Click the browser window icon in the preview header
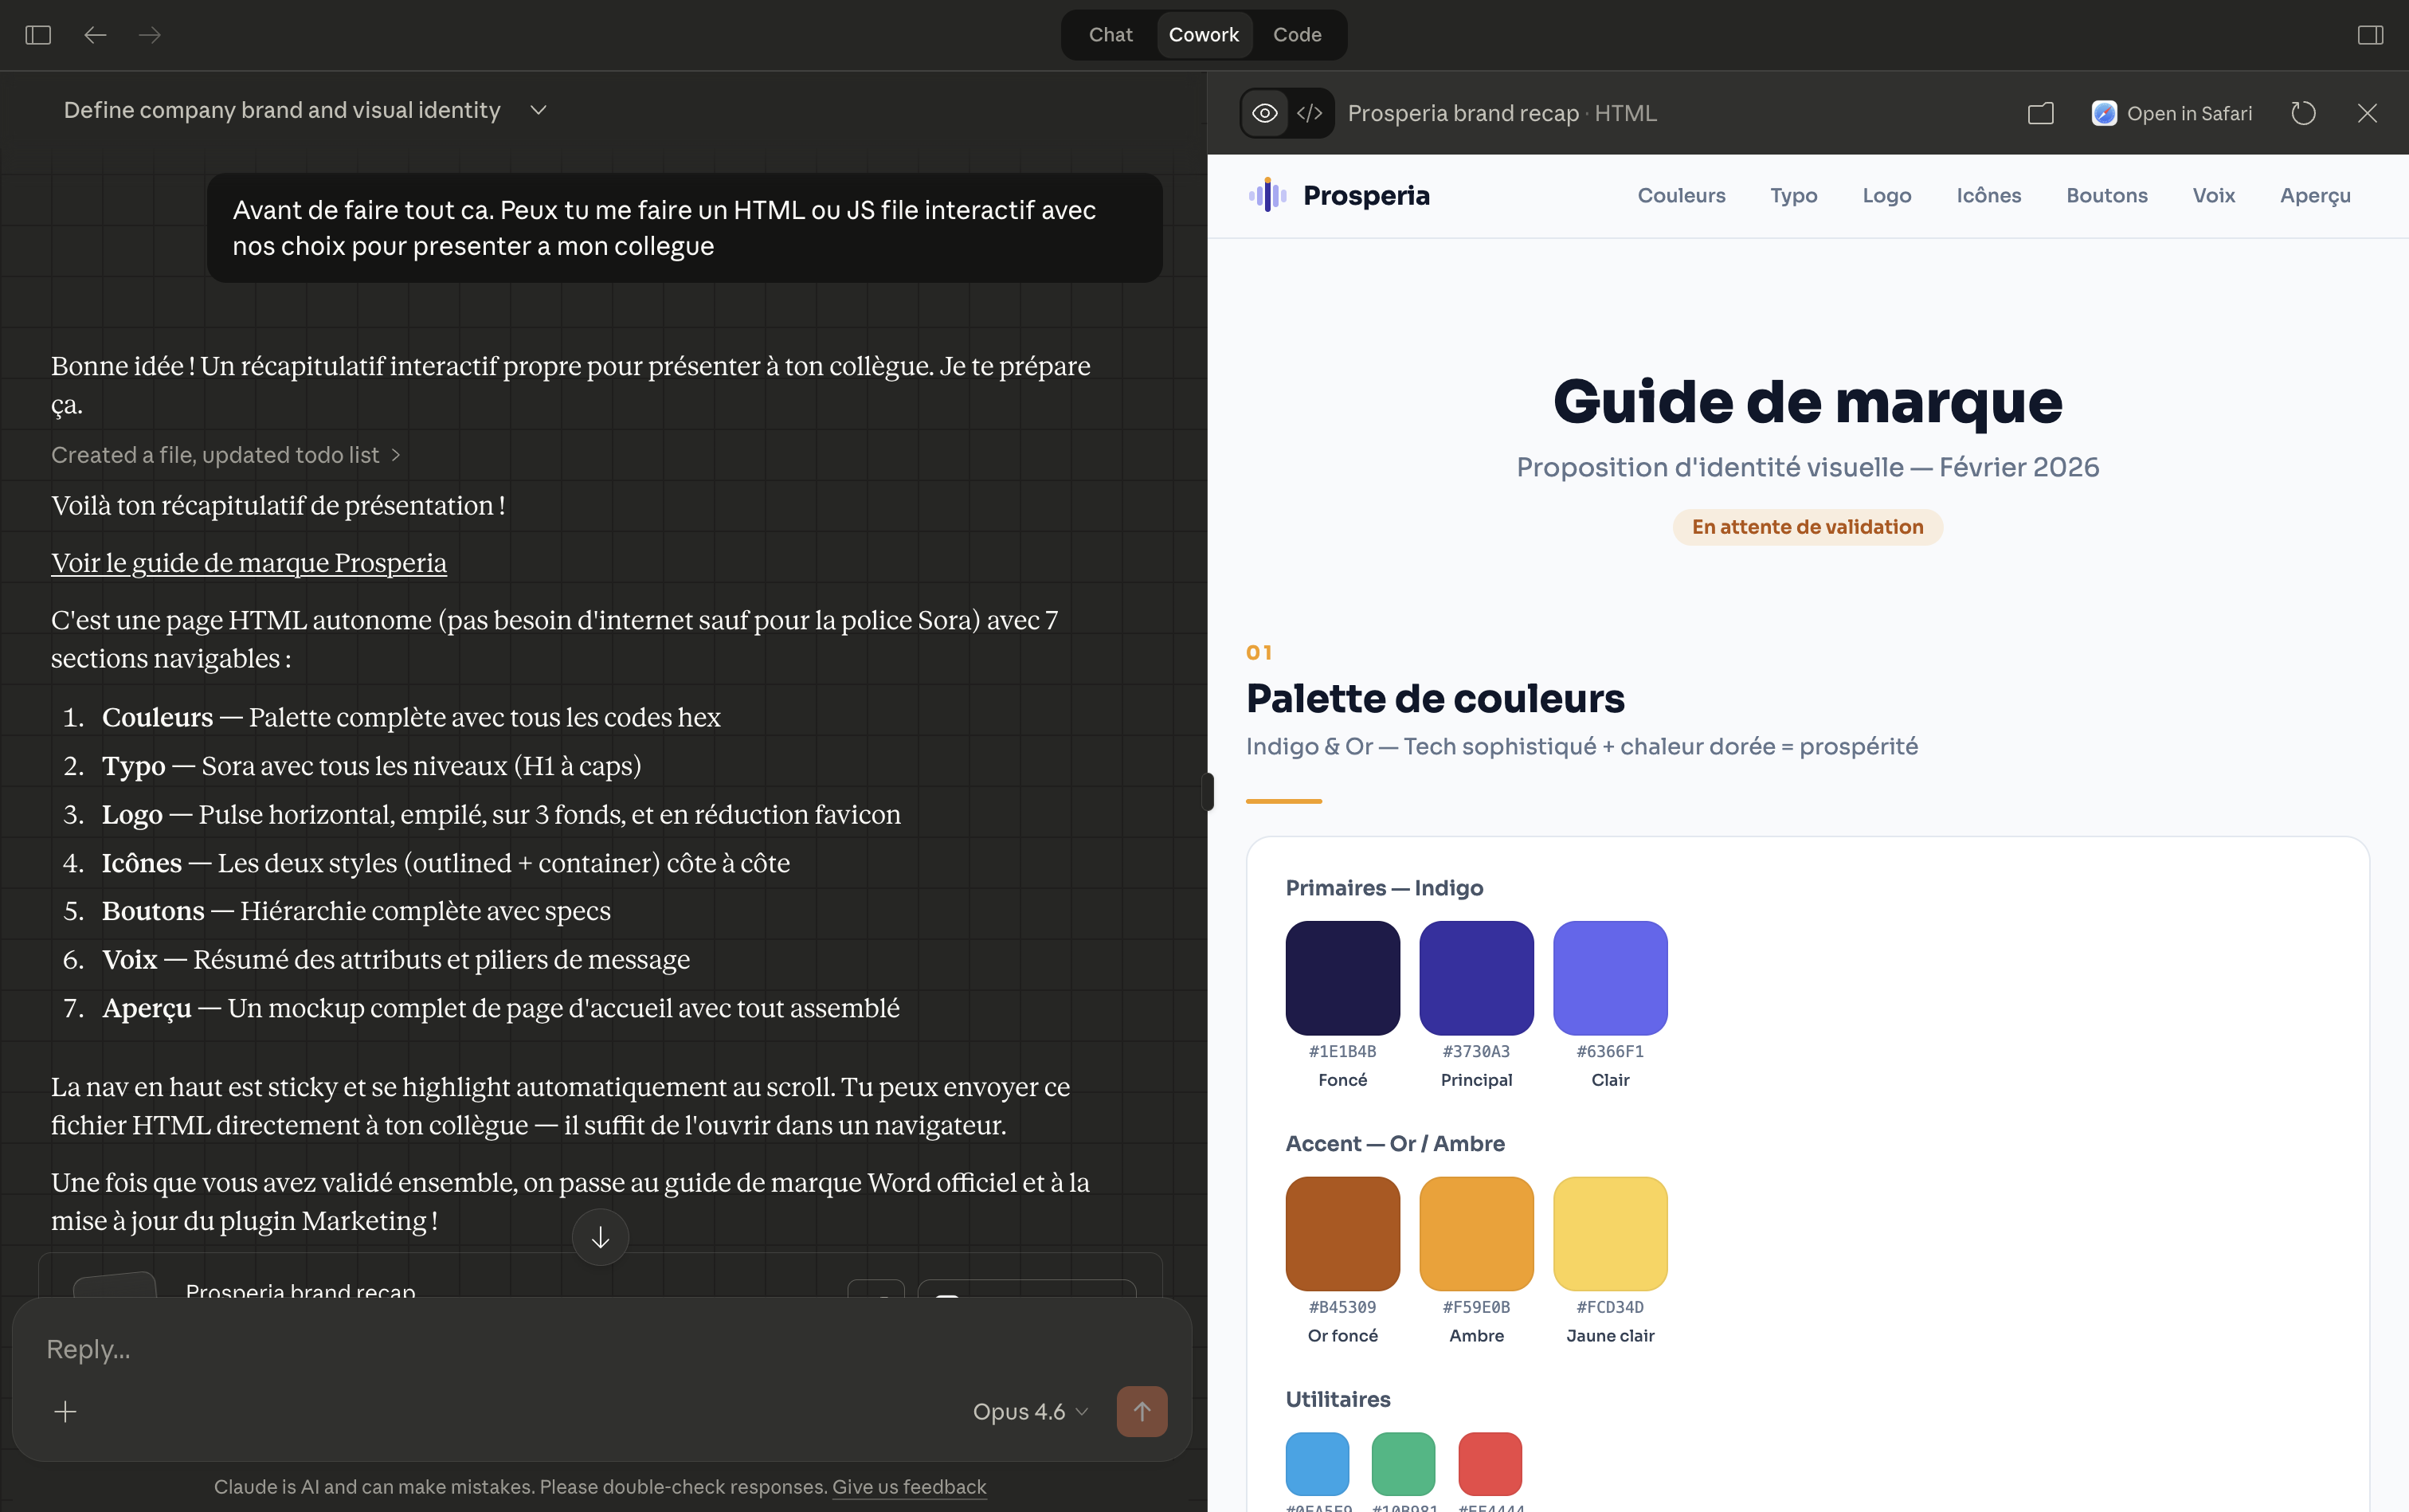This screenshot has height=1512, width=2409. (x=2040, y=112)
